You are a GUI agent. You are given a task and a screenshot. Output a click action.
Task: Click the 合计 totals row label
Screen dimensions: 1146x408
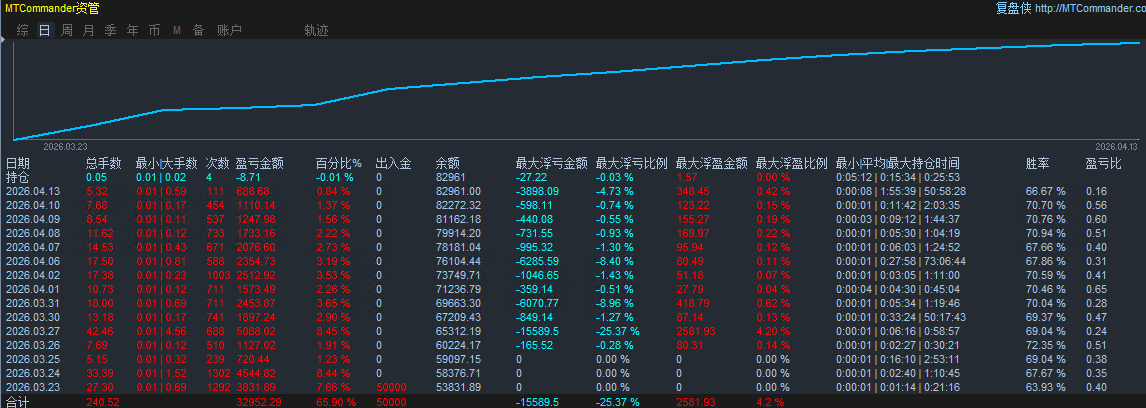pos(18,401)
